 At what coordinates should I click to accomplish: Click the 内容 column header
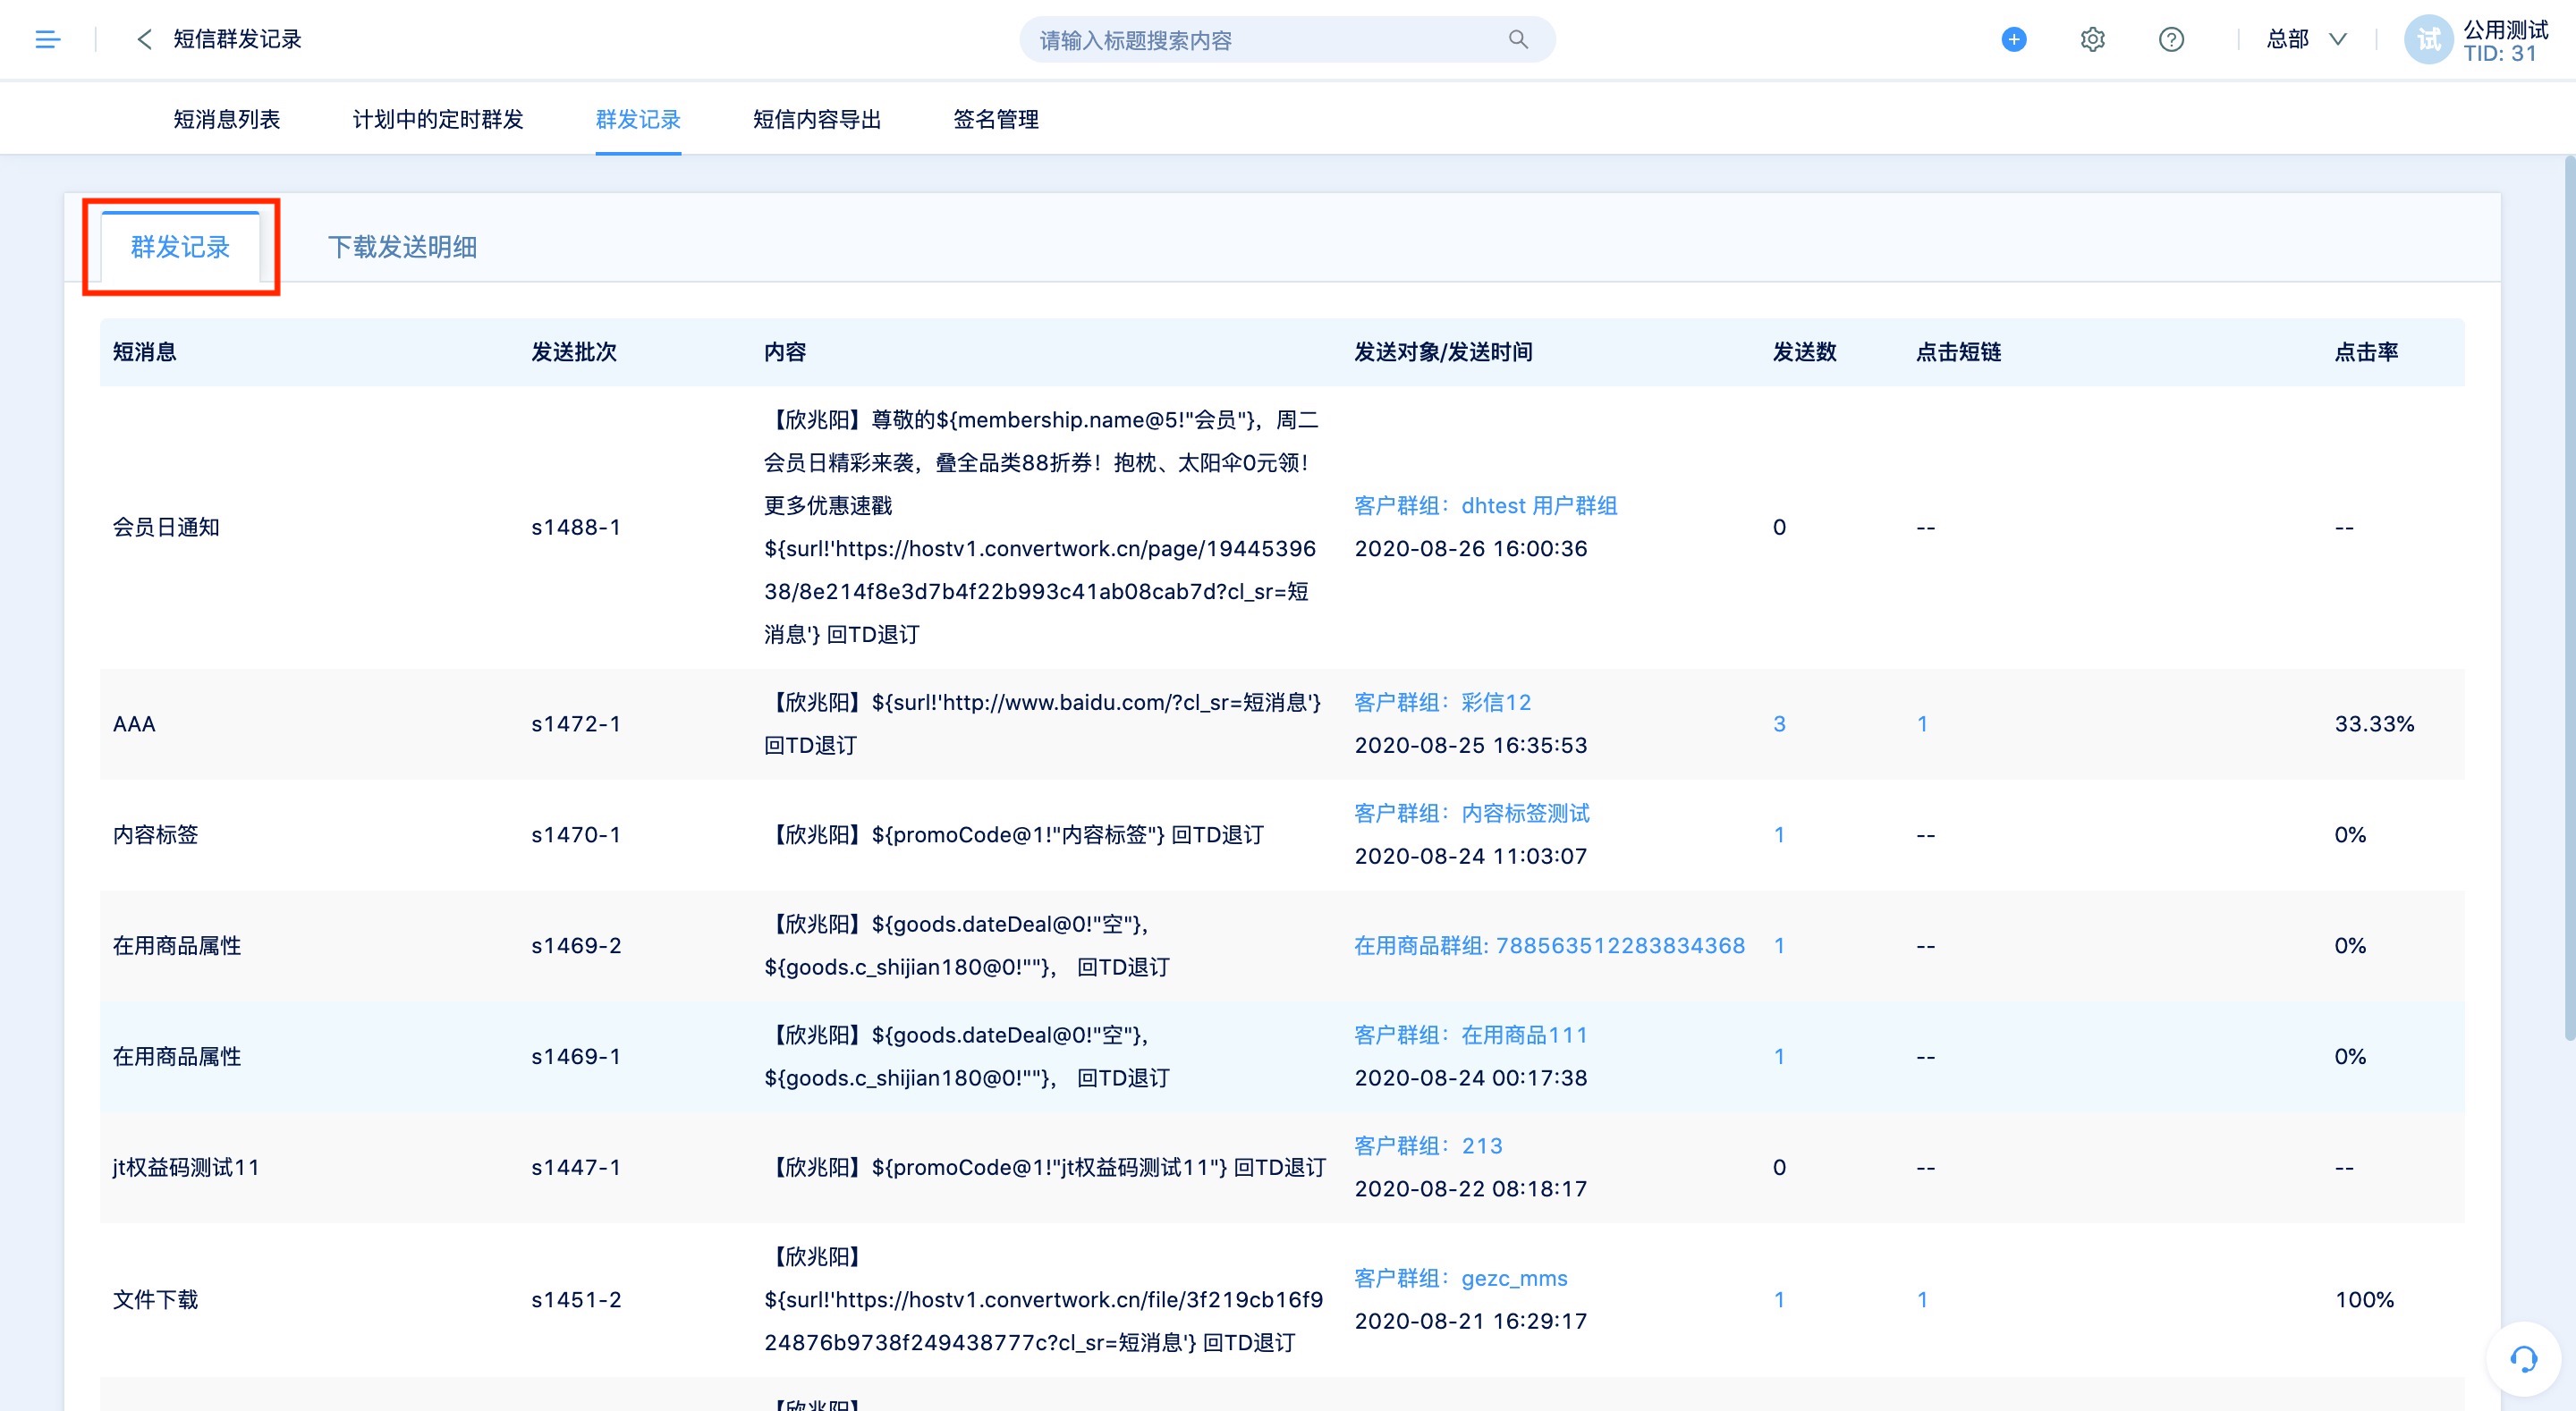pyautogui.click(x=785, y=352)
